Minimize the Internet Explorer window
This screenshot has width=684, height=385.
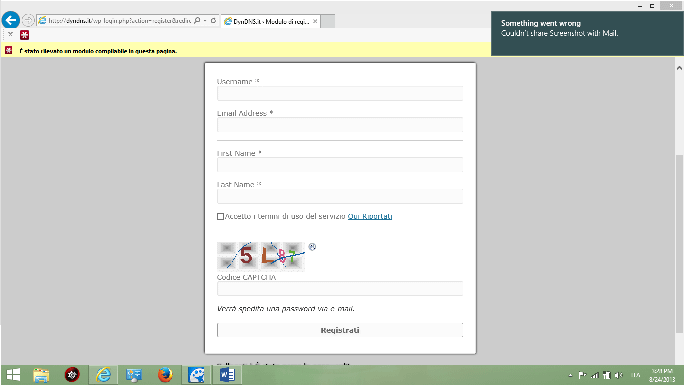pos(640,6)
